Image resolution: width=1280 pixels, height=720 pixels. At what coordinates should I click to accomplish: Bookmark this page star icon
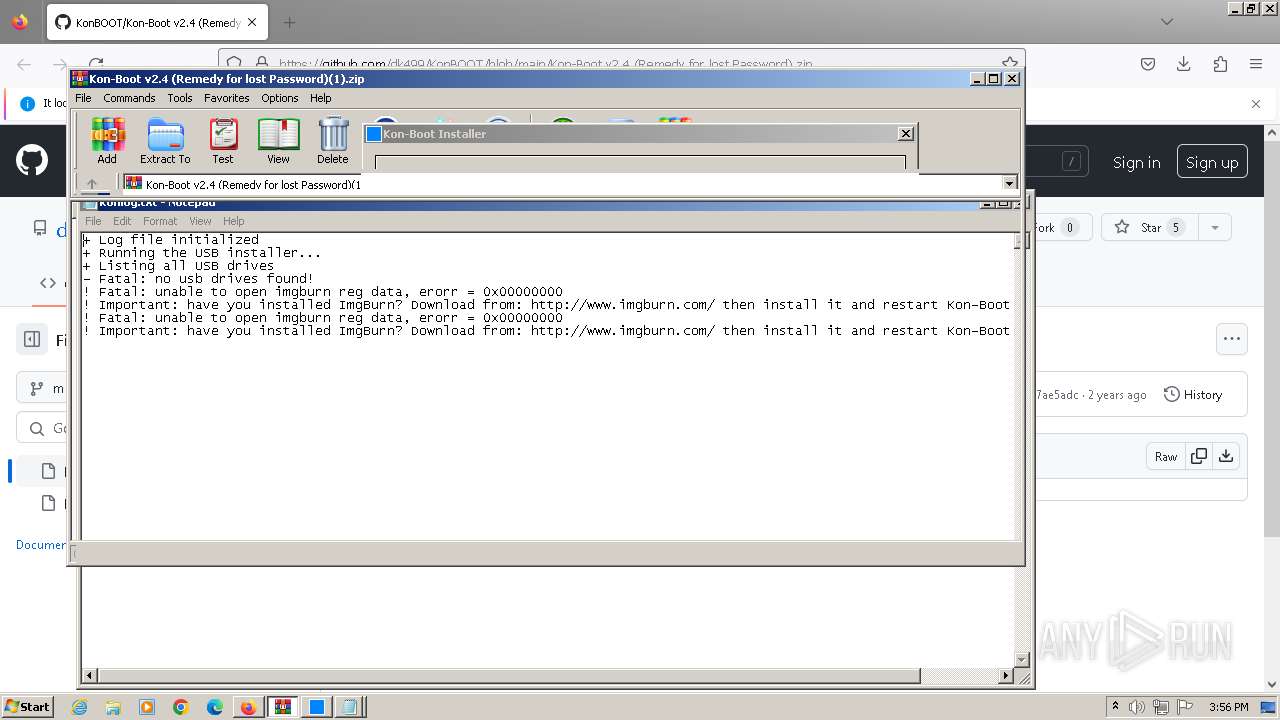pyautogui.click(x=1009, y=62)
